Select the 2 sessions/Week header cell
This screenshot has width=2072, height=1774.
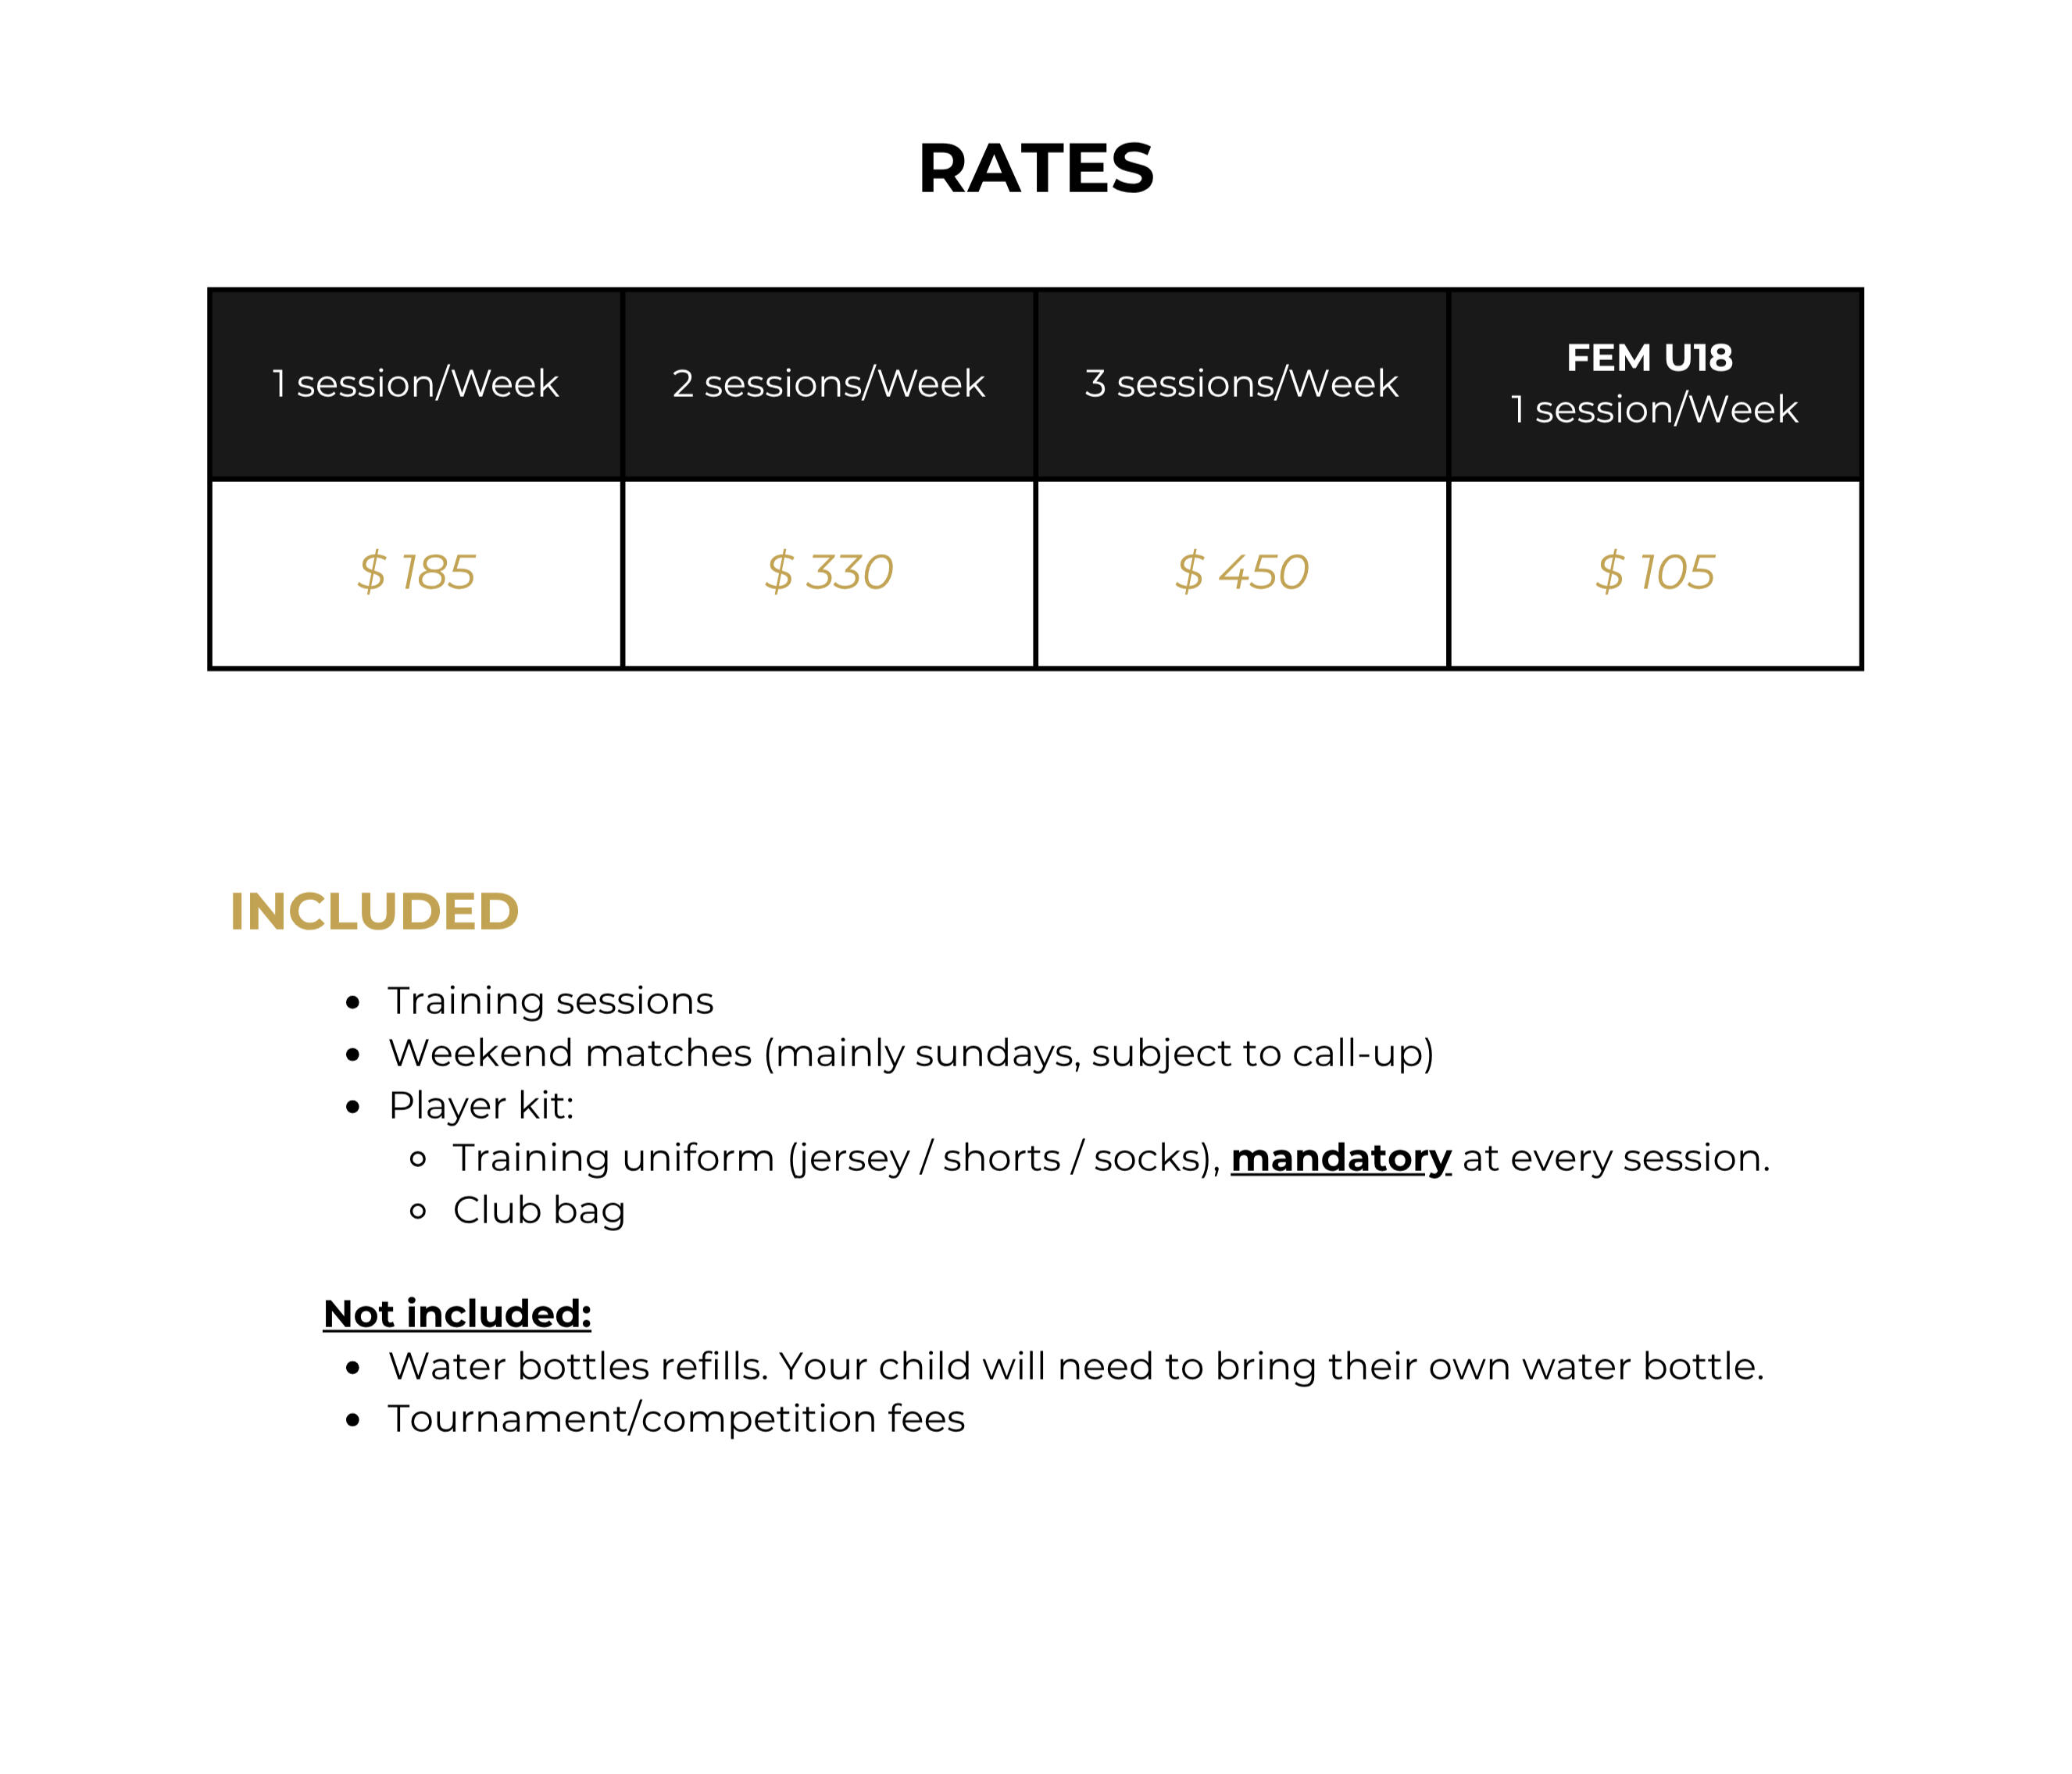(x=828, y=384)
